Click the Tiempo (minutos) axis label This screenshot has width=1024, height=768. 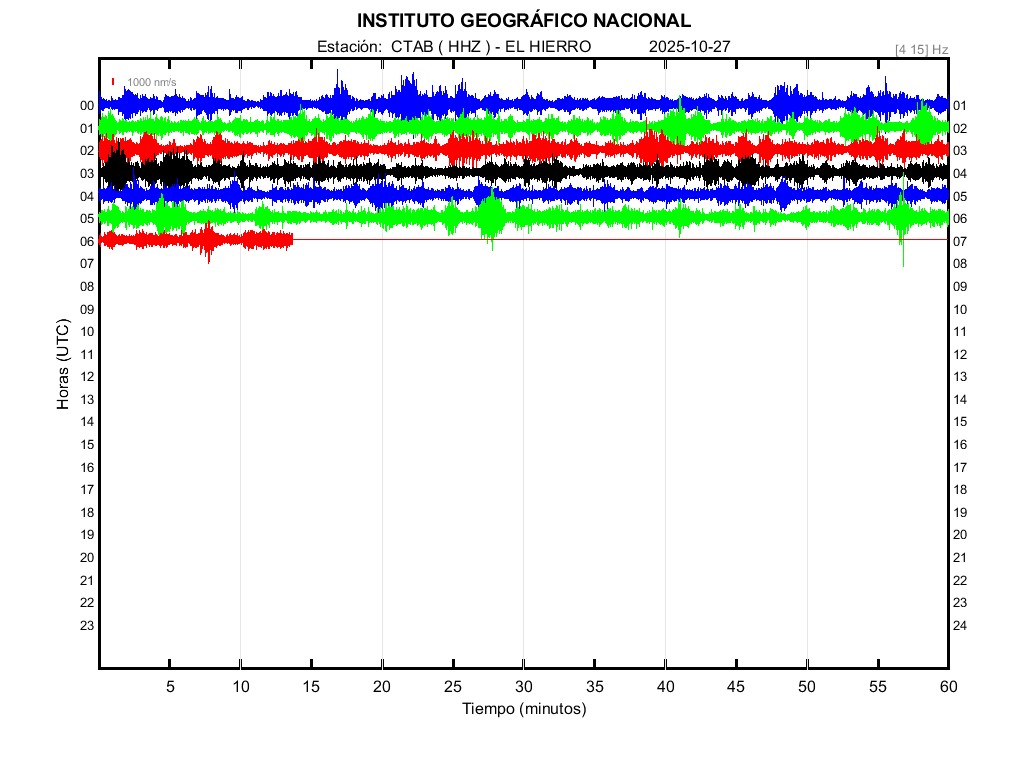(x=523, y=709)
